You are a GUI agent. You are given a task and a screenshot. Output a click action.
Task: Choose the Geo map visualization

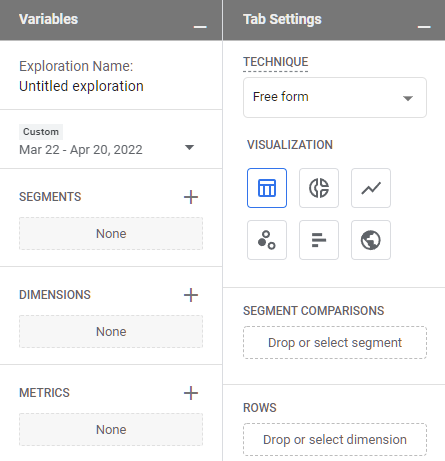click(x=371, y=240)
